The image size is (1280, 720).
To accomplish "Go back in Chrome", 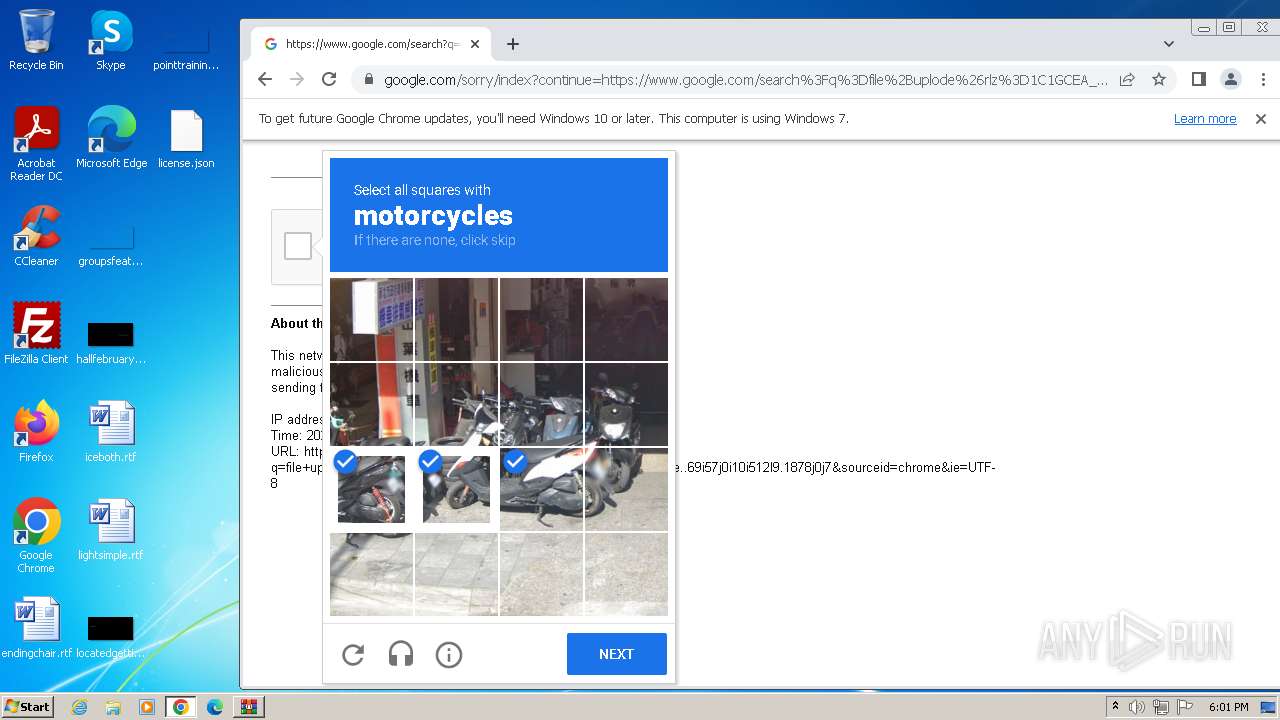I will point(265,79).
